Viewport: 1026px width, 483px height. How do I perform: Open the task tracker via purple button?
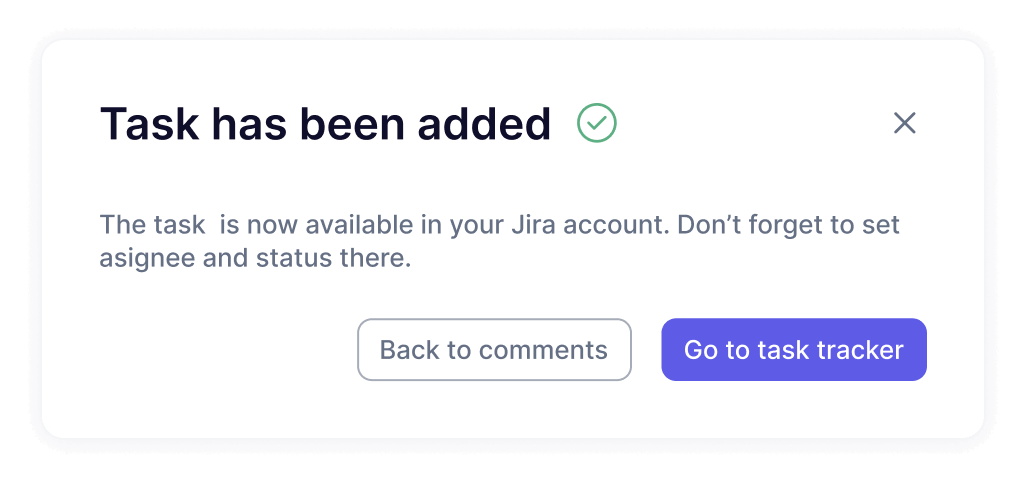(794, 349)
